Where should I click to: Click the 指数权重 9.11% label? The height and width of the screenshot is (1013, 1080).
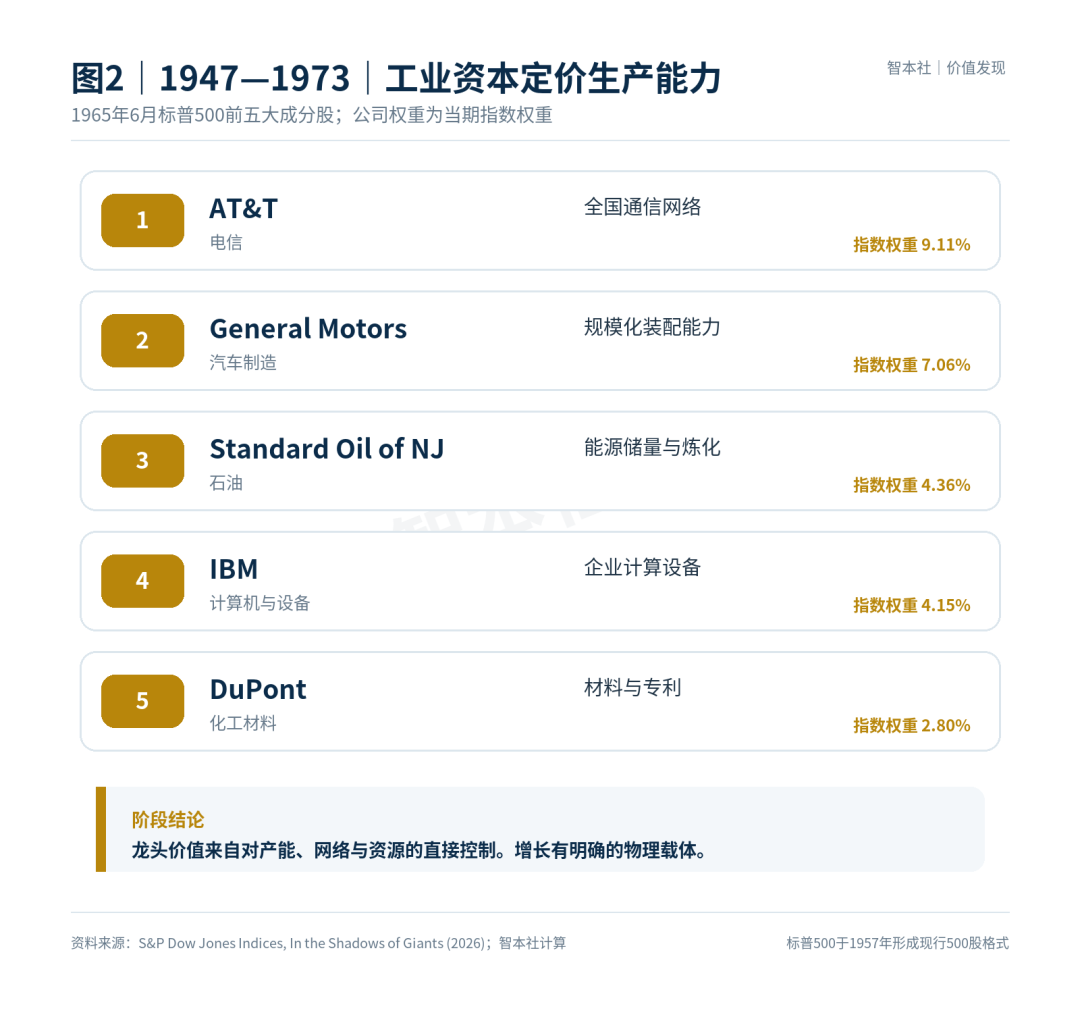[x=911, y=244]
